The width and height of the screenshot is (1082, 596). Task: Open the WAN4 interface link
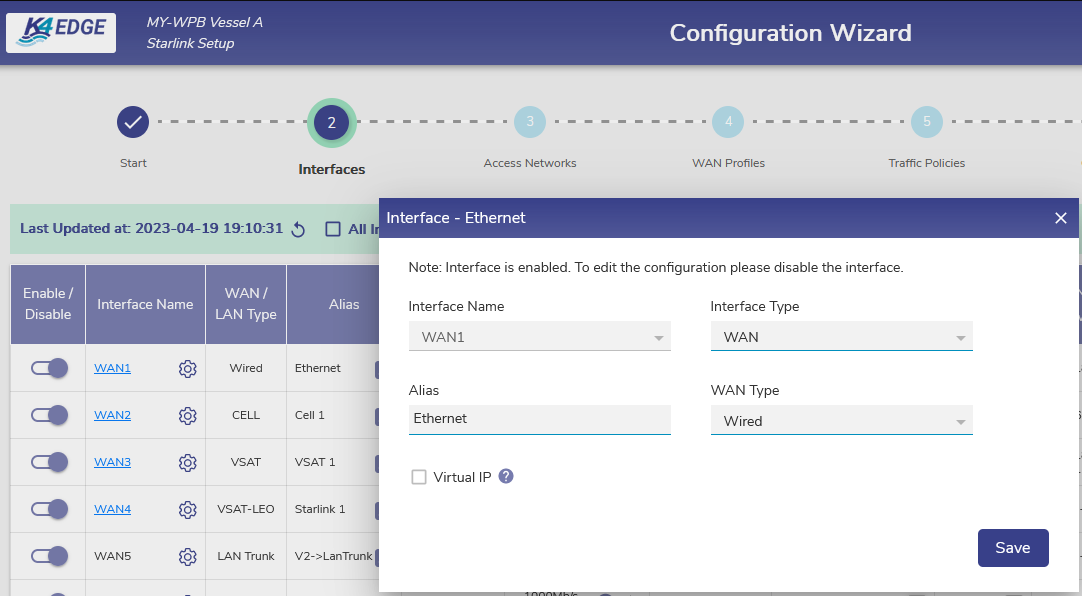click(112, 510)
